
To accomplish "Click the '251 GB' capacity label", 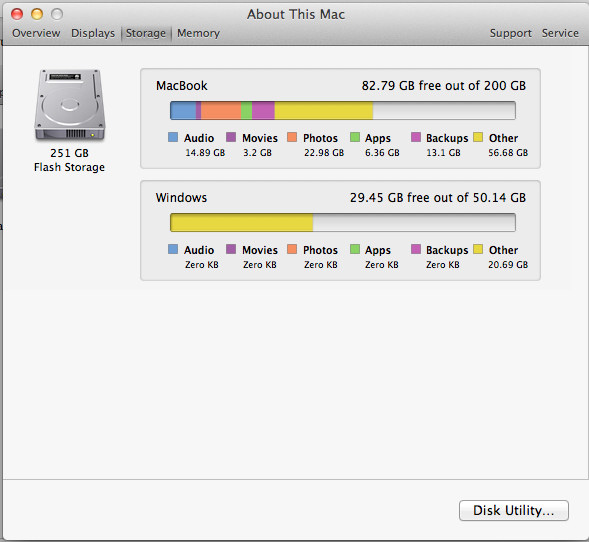I will click(69, 153).
